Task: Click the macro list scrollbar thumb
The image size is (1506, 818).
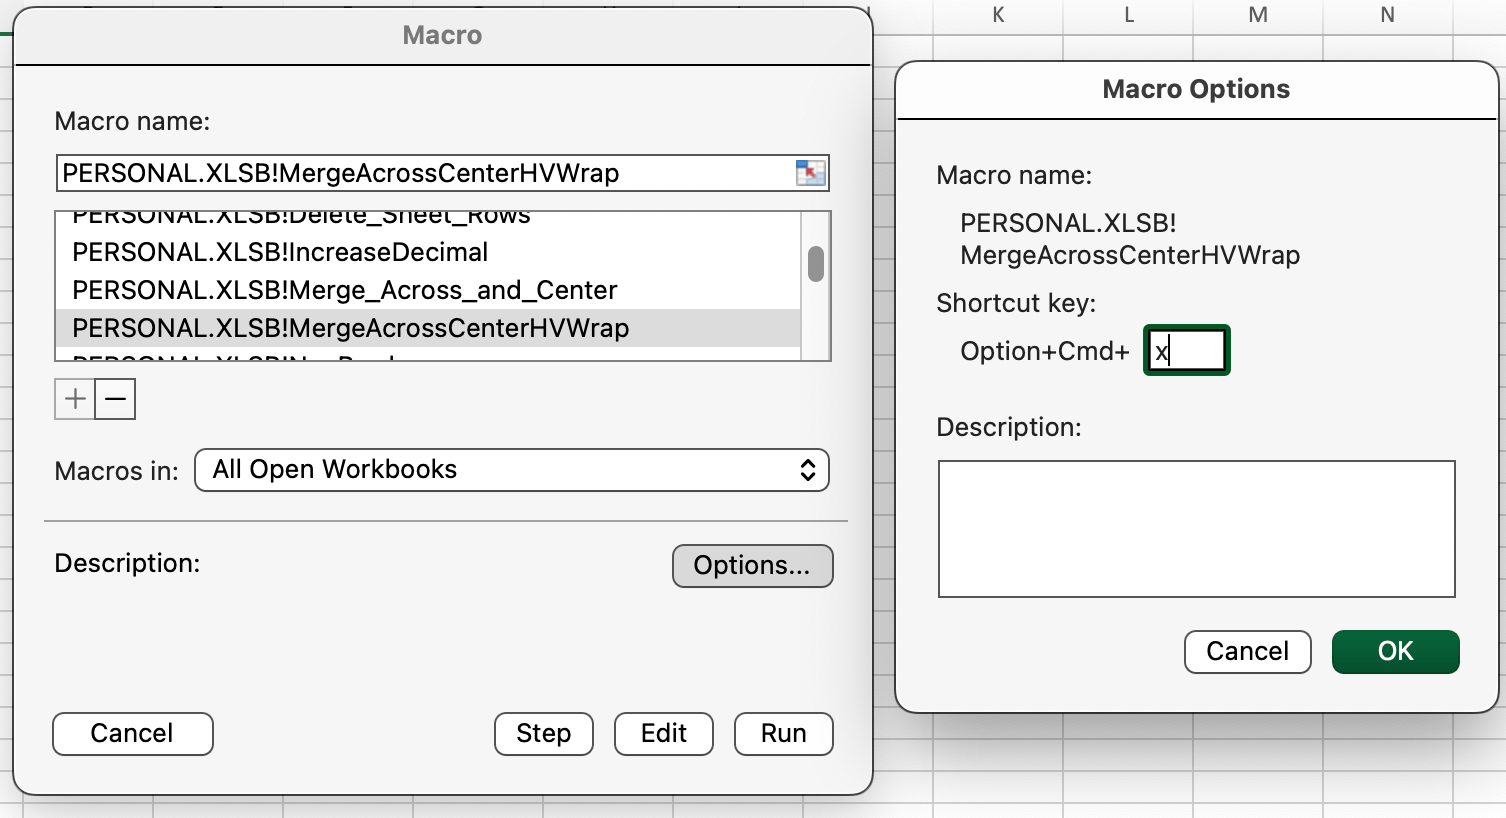Action: coord(816,264)
